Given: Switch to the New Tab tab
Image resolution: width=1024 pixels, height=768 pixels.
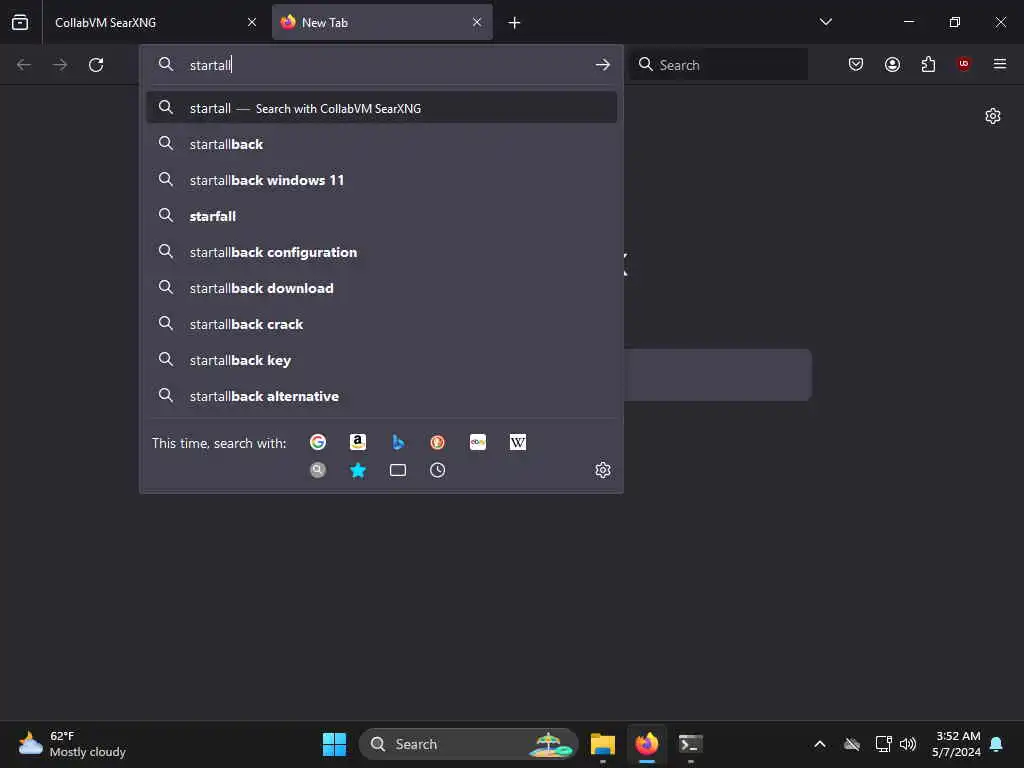Looking at the screenshot, I should tap(382, 22).
